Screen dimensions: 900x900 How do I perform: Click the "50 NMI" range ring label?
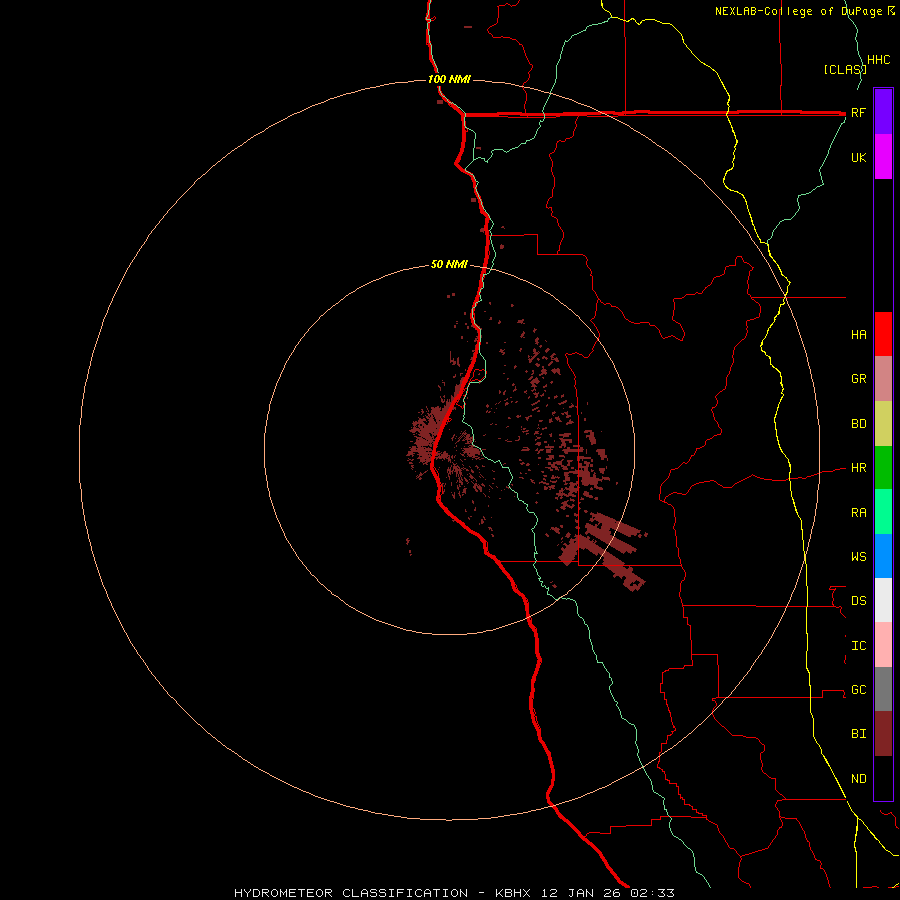pos(449,264)
